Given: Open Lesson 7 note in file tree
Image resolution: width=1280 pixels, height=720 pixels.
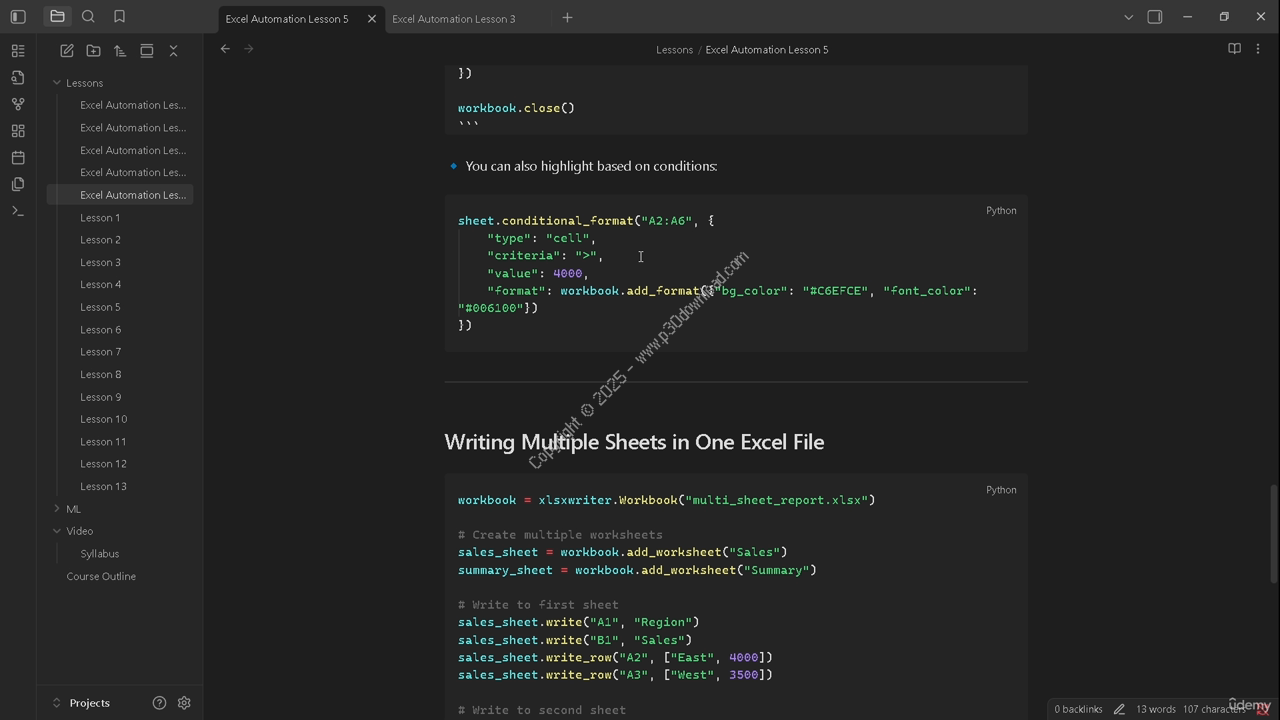Looking at the screenshot, I should click(100, 352).
